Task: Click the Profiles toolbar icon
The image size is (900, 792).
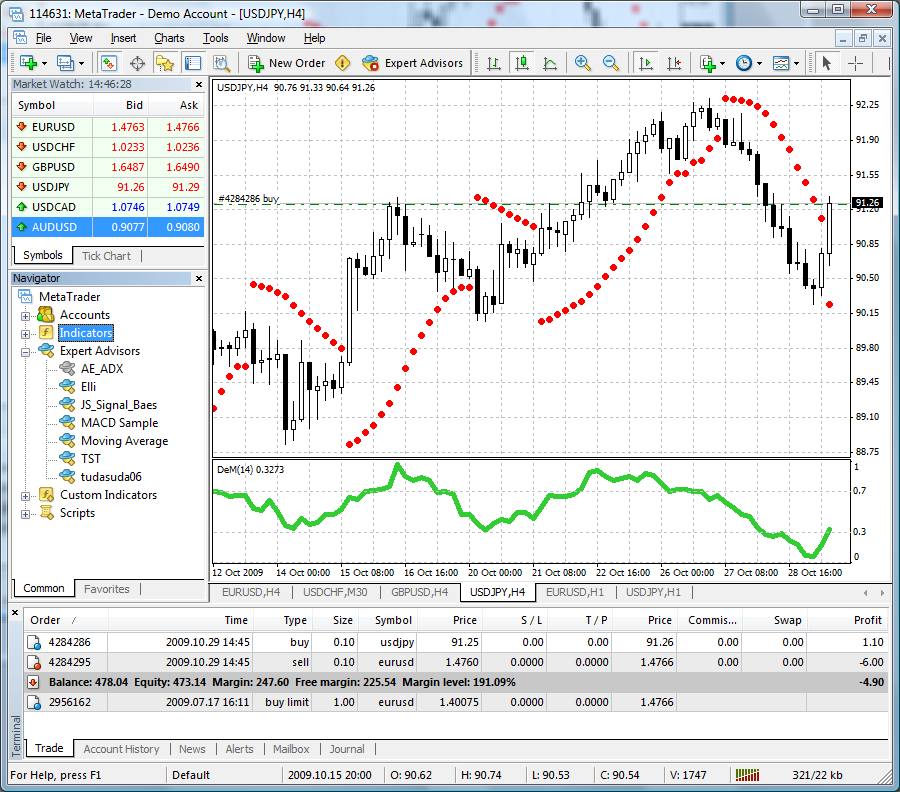Action: point(65,63)
